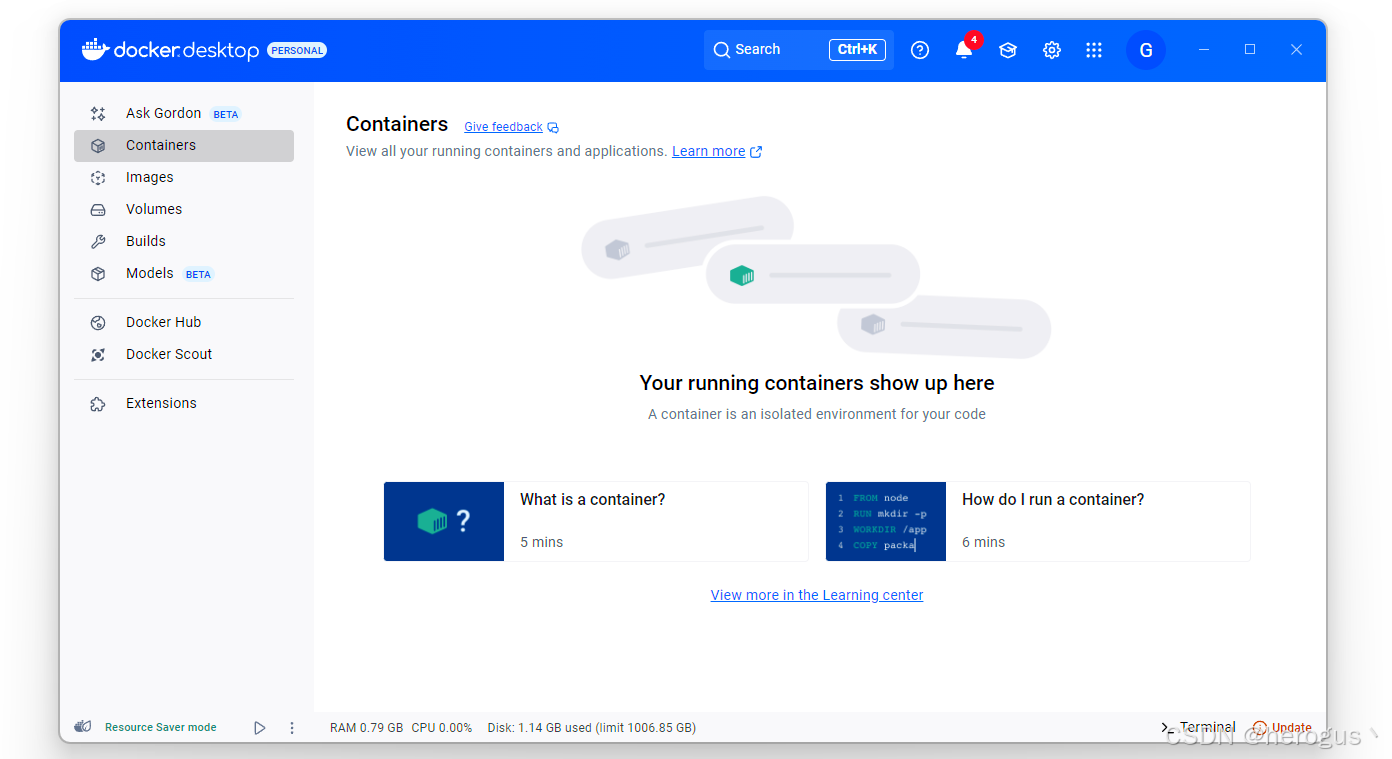Click the Containers page heading
This screenshot has height=759, width=1392.
click(x=397, y=124)
